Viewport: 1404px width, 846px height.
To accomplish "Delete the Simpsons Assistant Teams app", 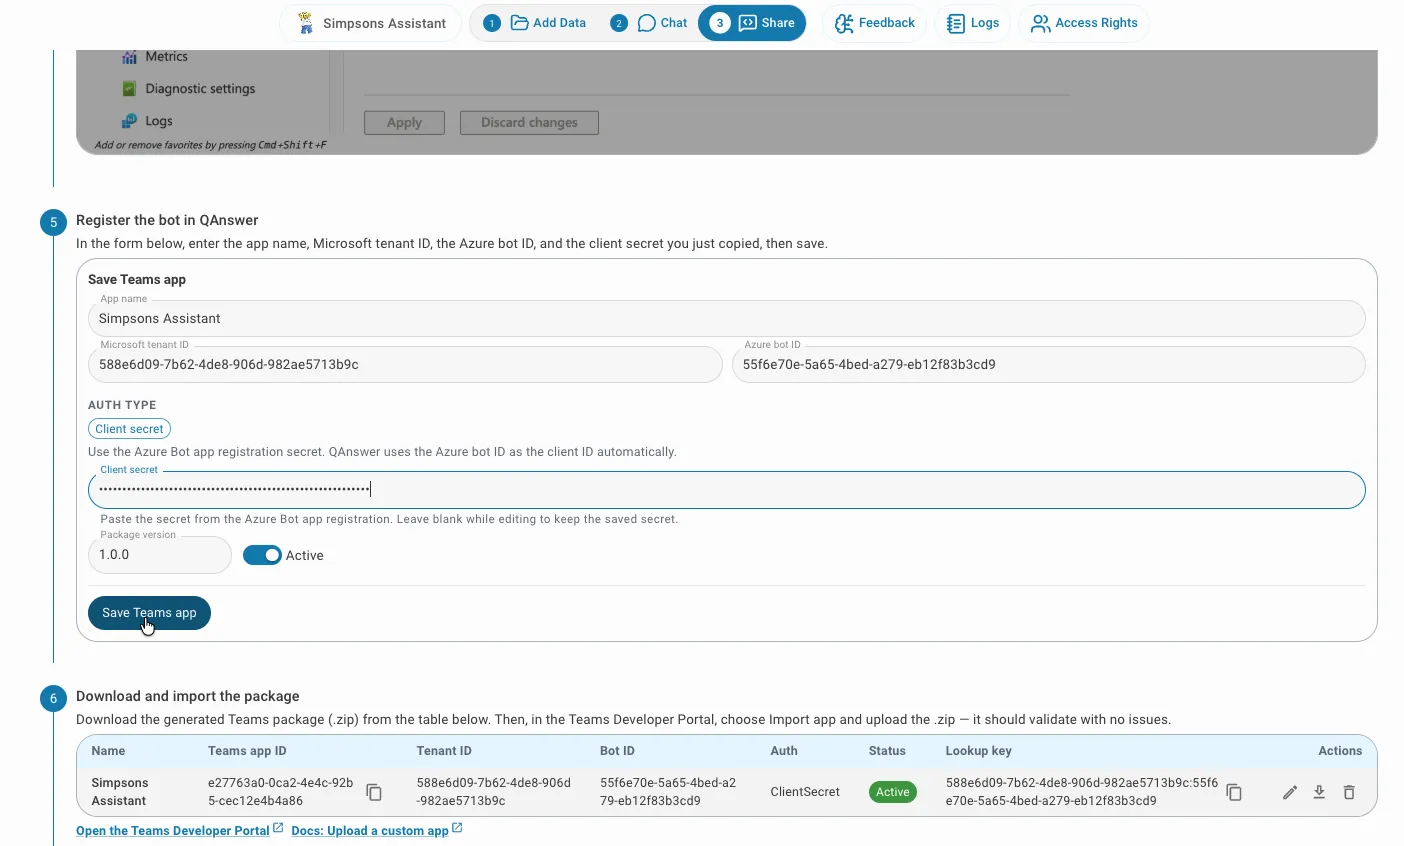I will click(x=1349, y=792).
